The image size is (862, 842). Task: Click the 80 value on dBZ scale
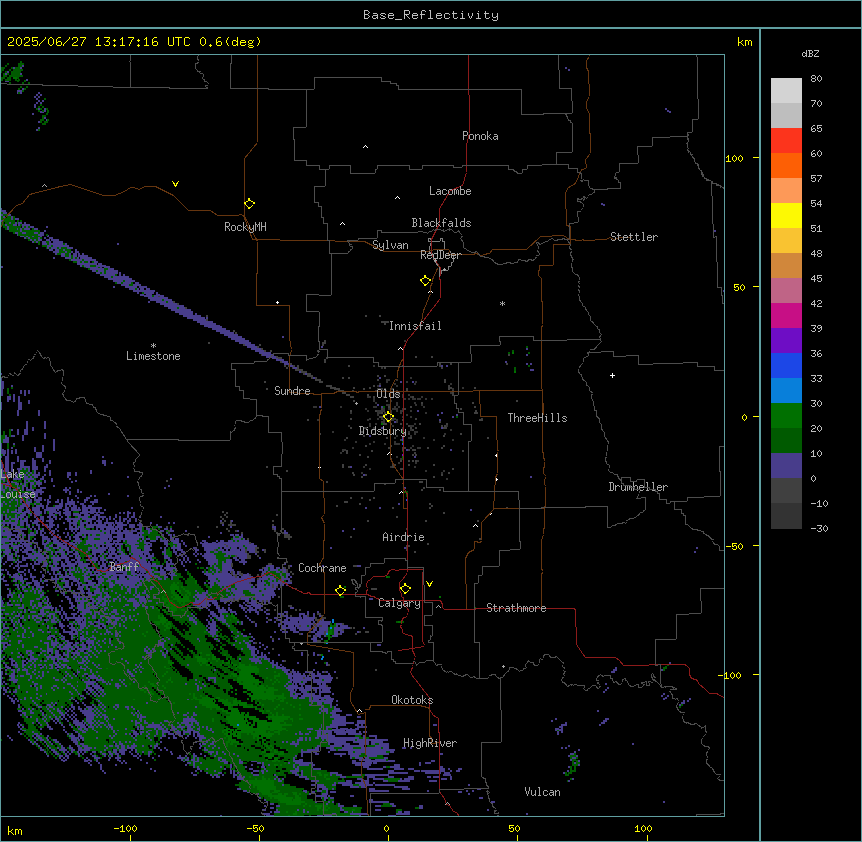click(x=816, y=79)
